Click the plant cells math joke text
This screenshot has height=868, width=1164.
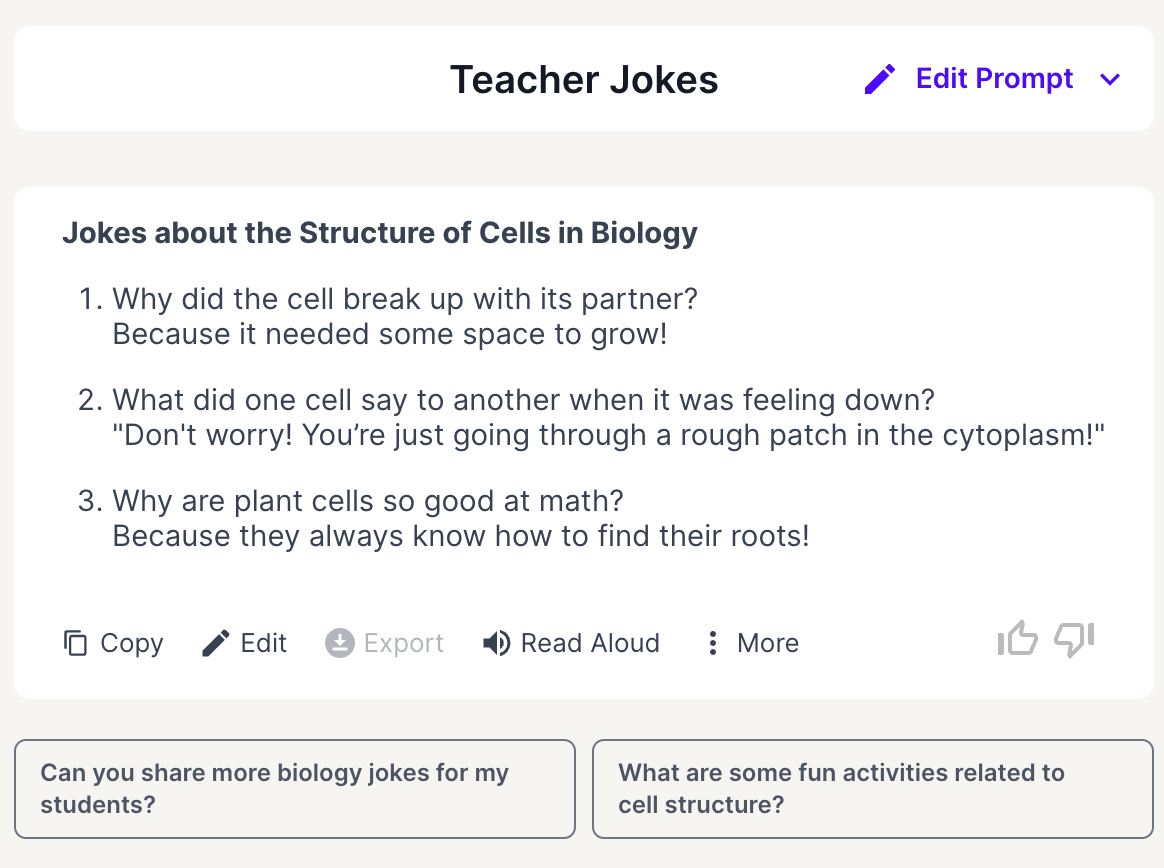click(x=460, y=518)
